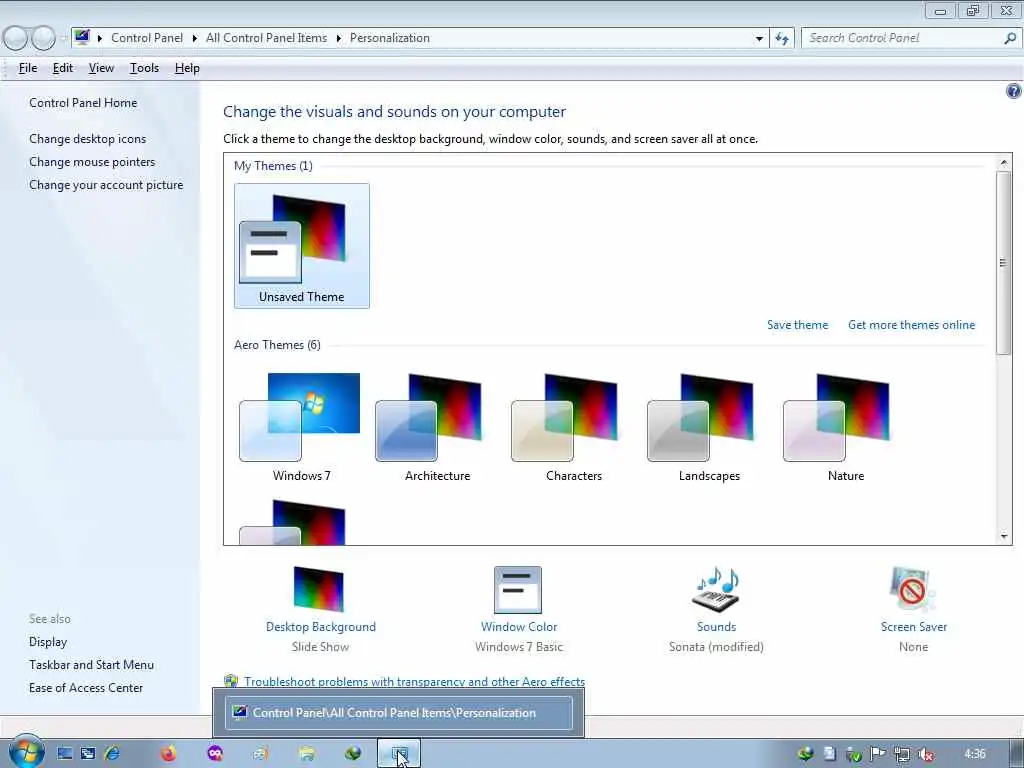This screenshot has height=768, width=1024.
Task: Click Get more themes online link
Action: coord(911,325)
